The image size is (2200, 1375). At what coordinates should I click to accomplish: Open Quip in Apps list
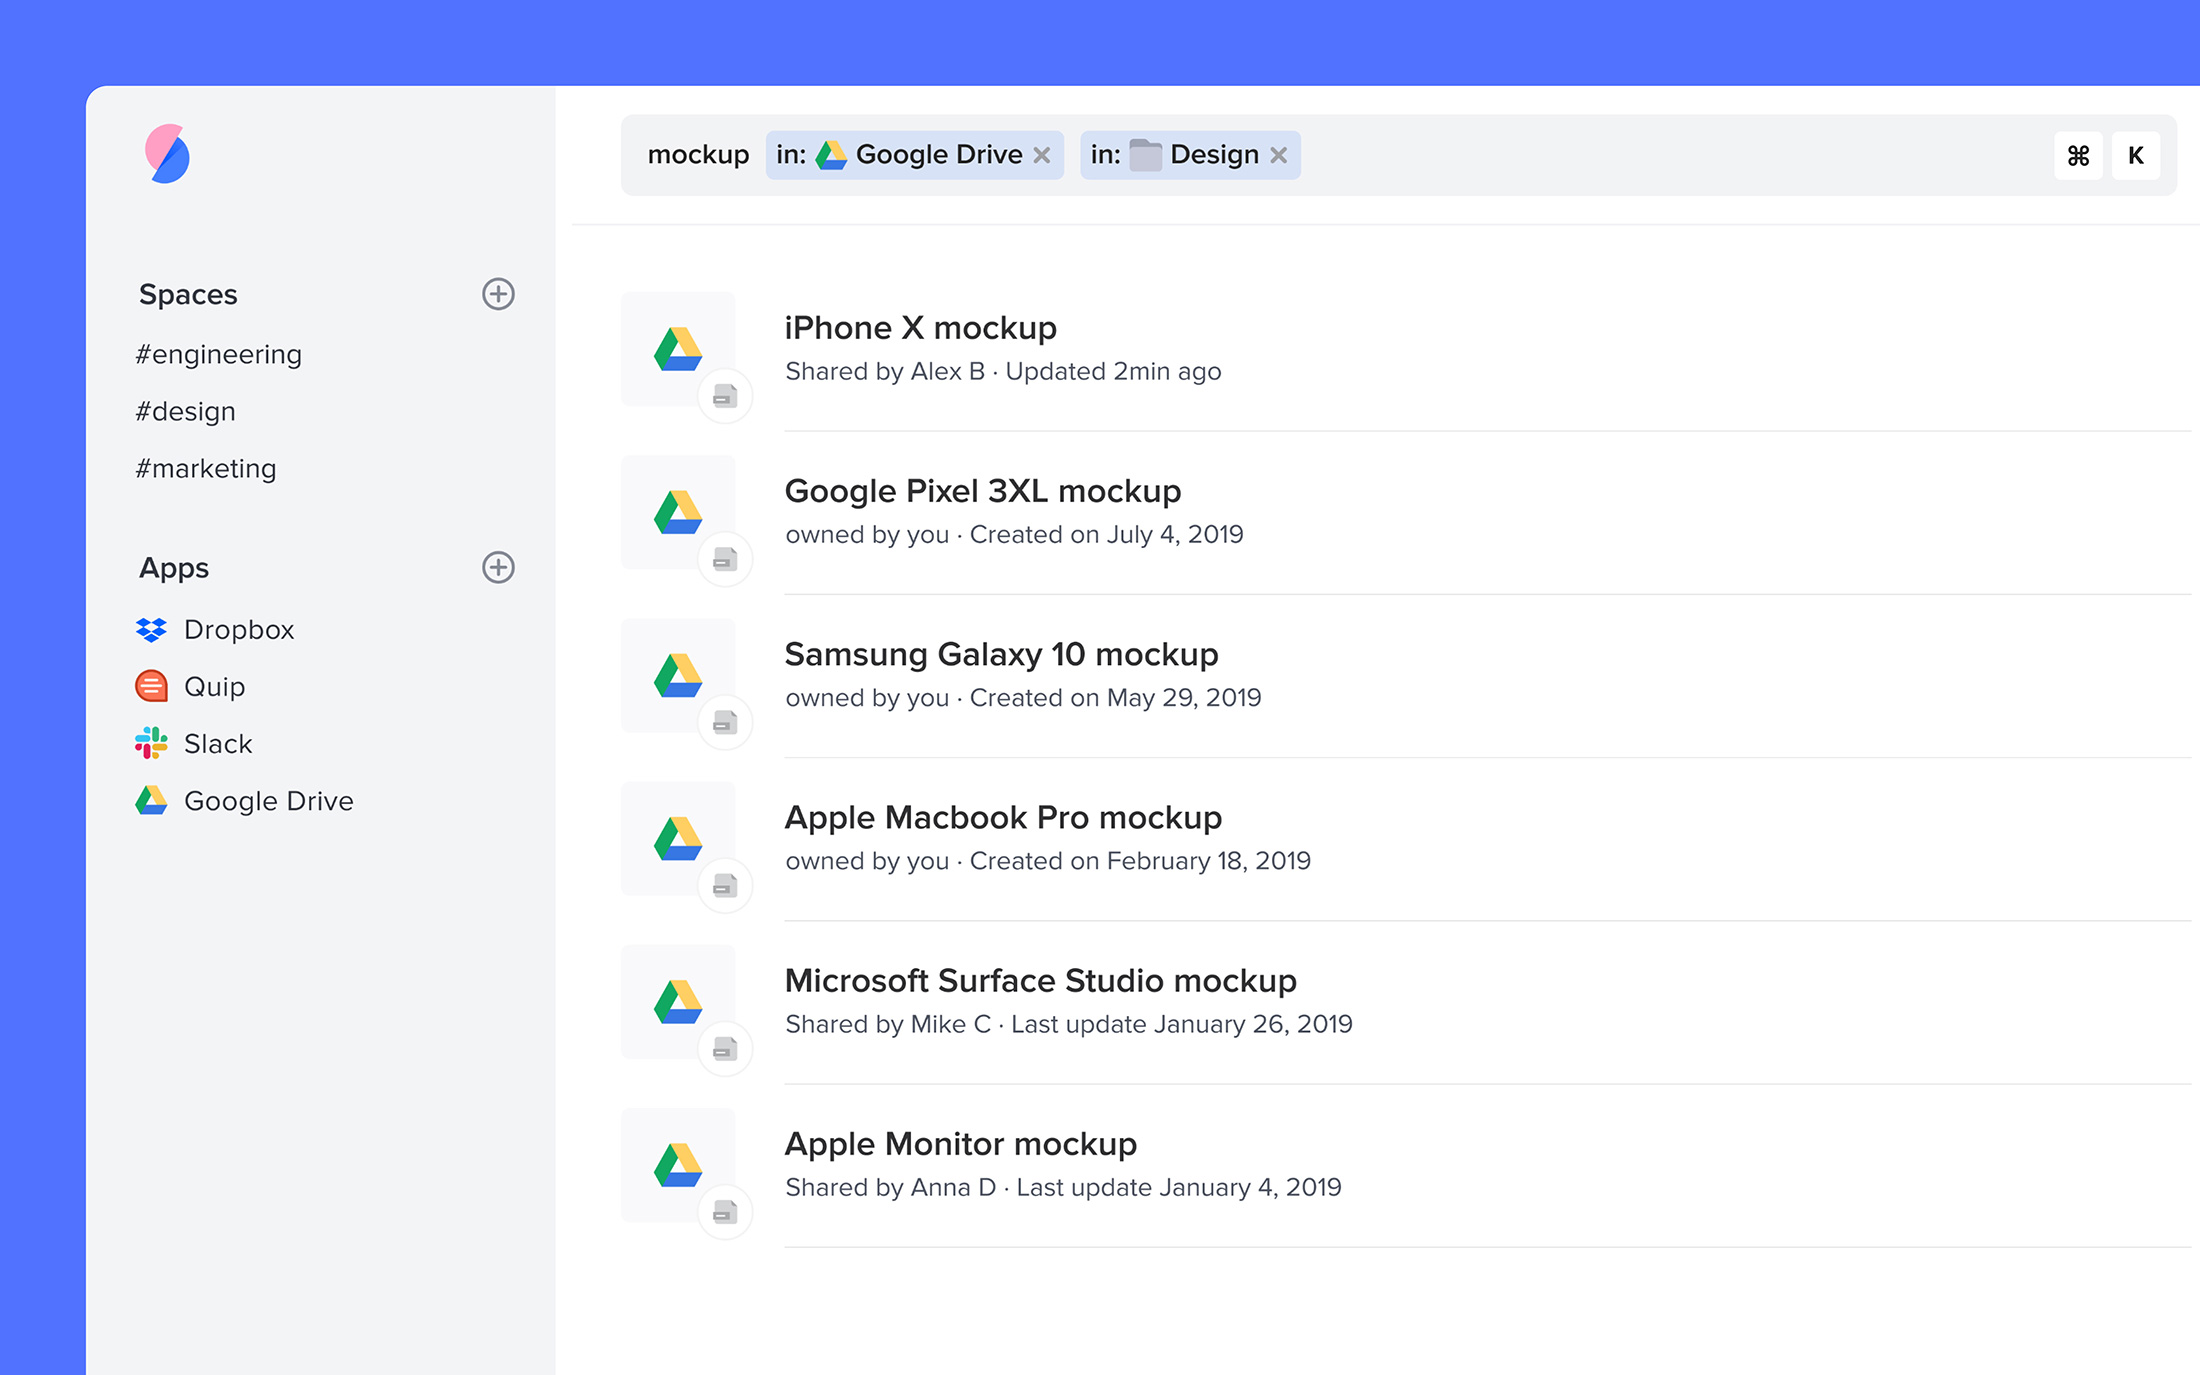pos(214,687)
